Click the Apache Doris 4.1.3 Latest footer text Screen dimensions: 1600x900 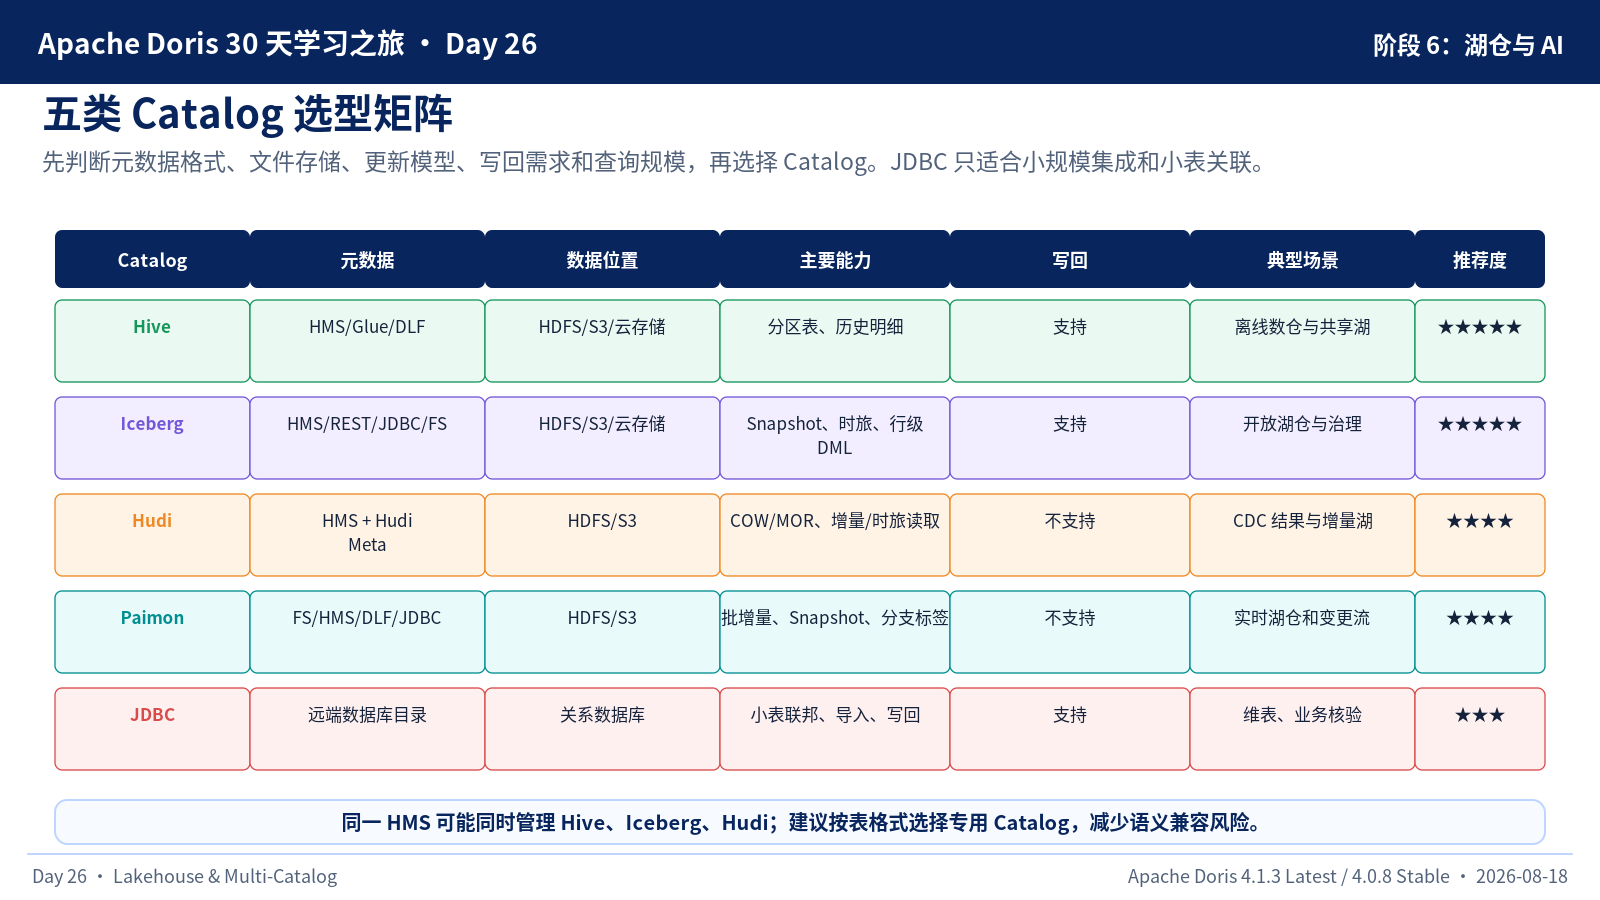(x=1348, y=876)
